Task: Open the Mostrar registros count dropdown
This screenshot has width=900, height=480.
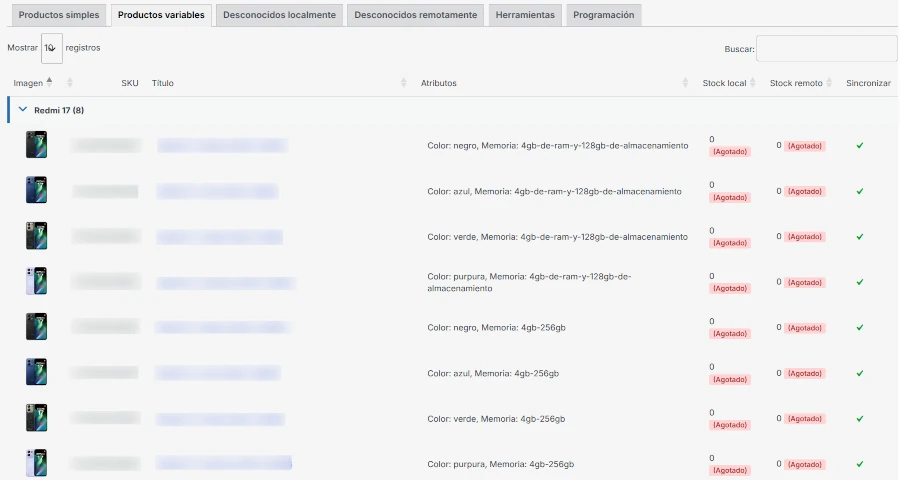Action: click(x=52, y=48)
